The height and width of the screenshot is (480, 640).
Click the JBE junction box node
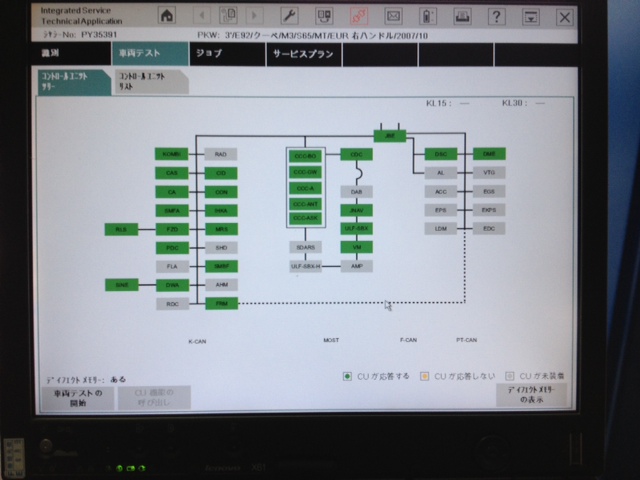coord(390,135)
